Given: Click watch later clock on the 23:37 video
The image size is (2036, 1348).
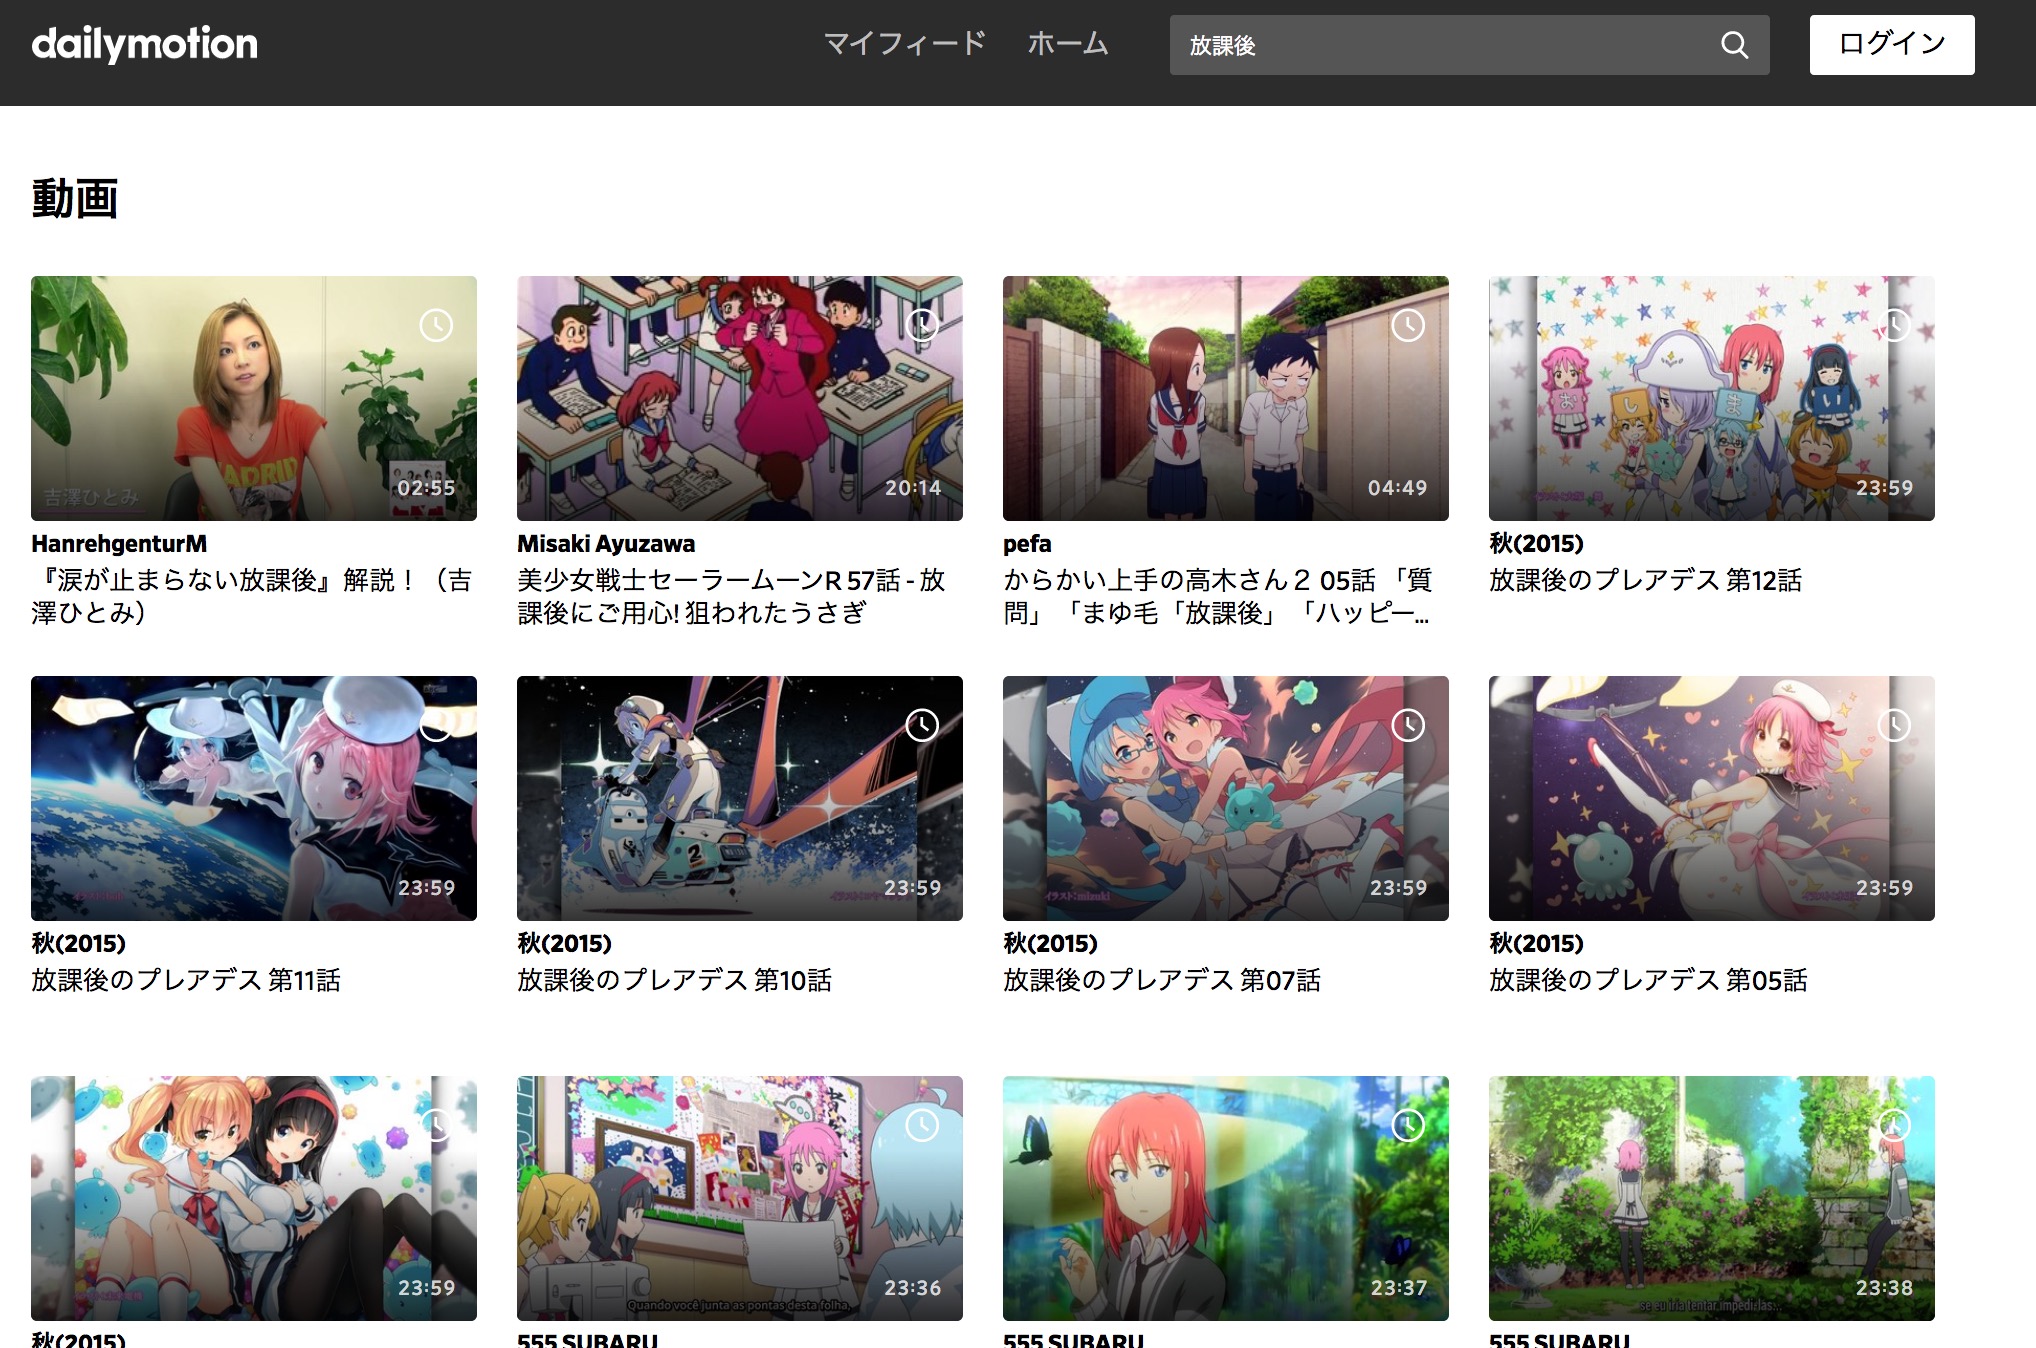Looking at the screenshot, I should coord(1408,1125).
